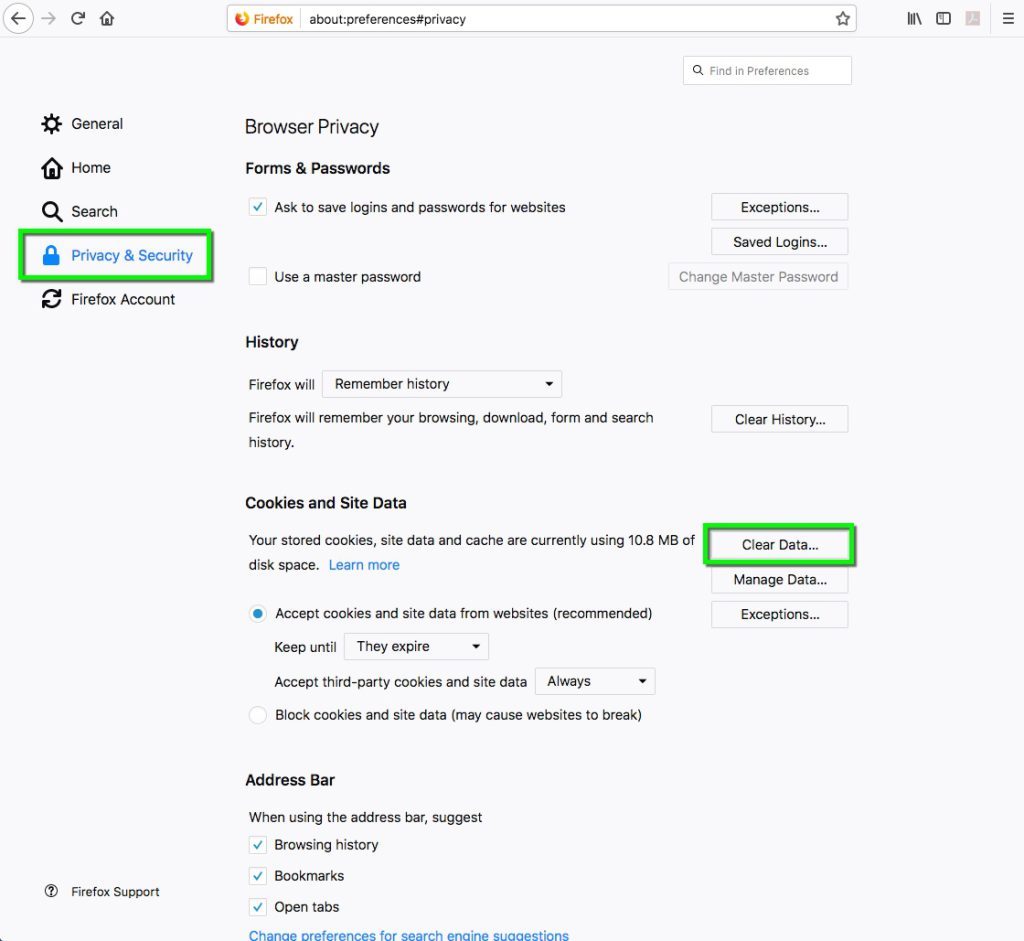Open third-party cookies Always dropdown
Screen dimensions: 1024x941
point(595,682)
